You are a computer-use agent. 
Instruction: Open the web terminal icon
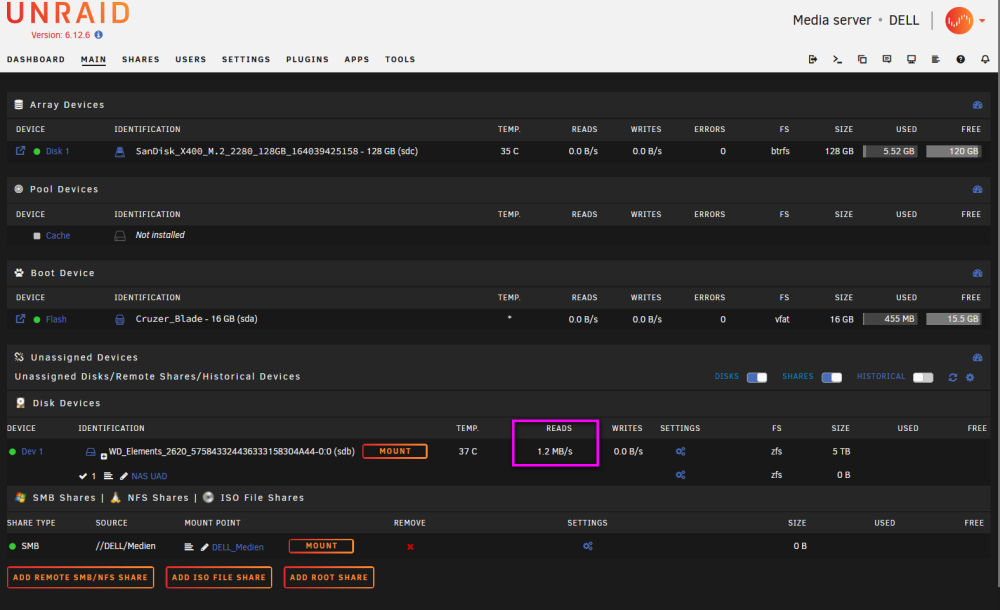click(x=837, y=59)
